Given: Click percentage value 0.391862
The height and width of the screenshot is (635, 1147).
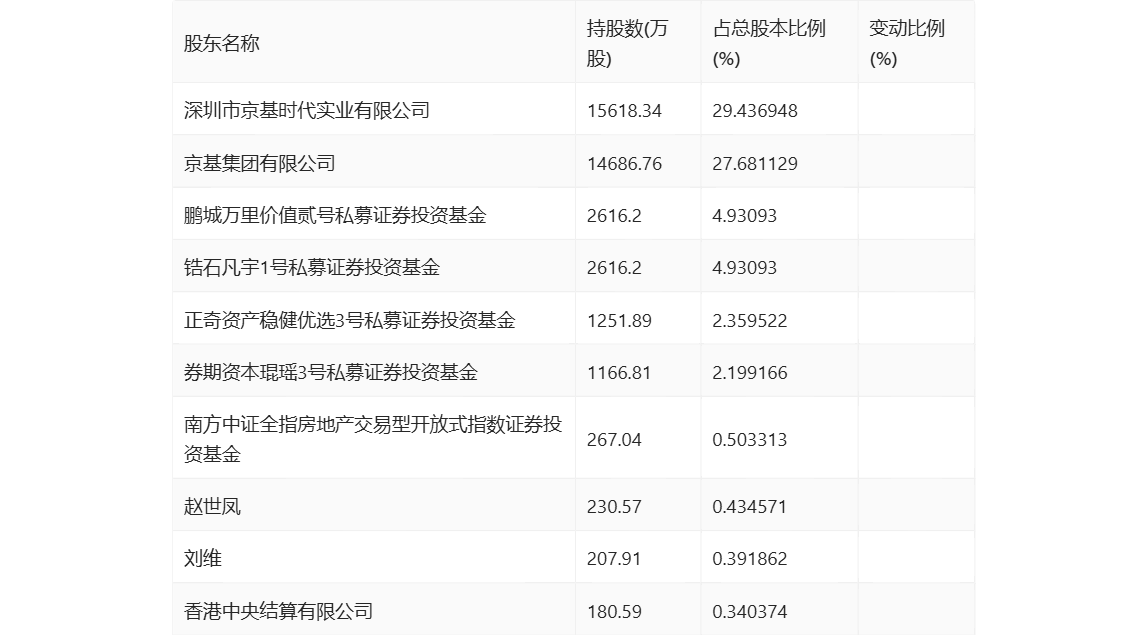Looking at the screenshot, I should coord(750,558).
